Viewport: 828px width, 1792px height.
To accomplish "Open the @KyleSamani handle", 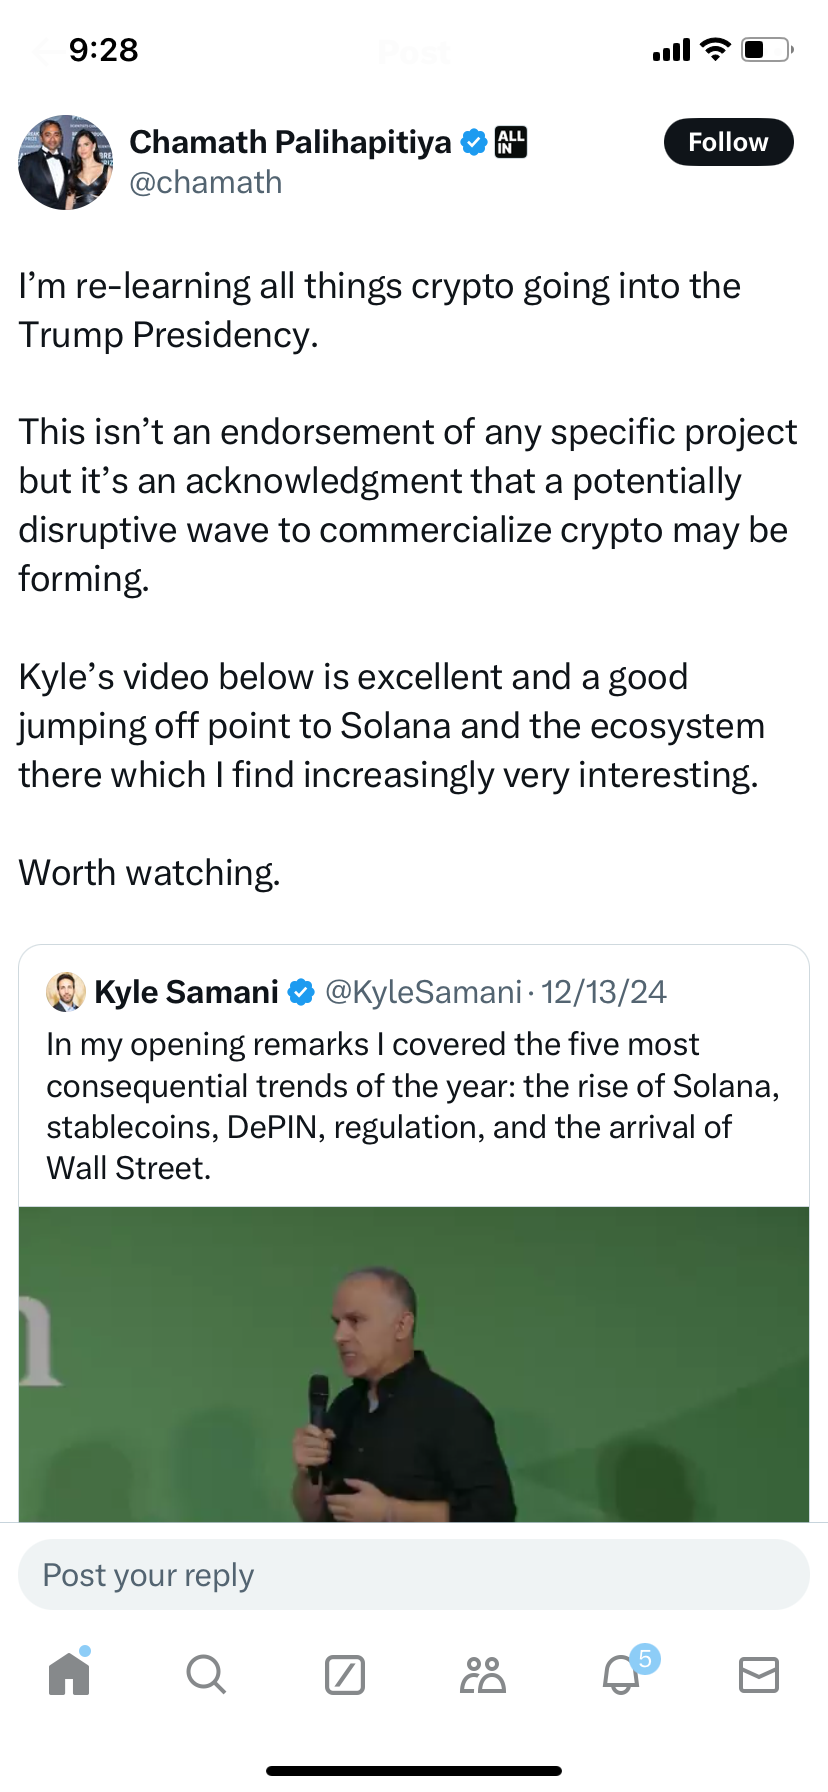I will point(423,992).
